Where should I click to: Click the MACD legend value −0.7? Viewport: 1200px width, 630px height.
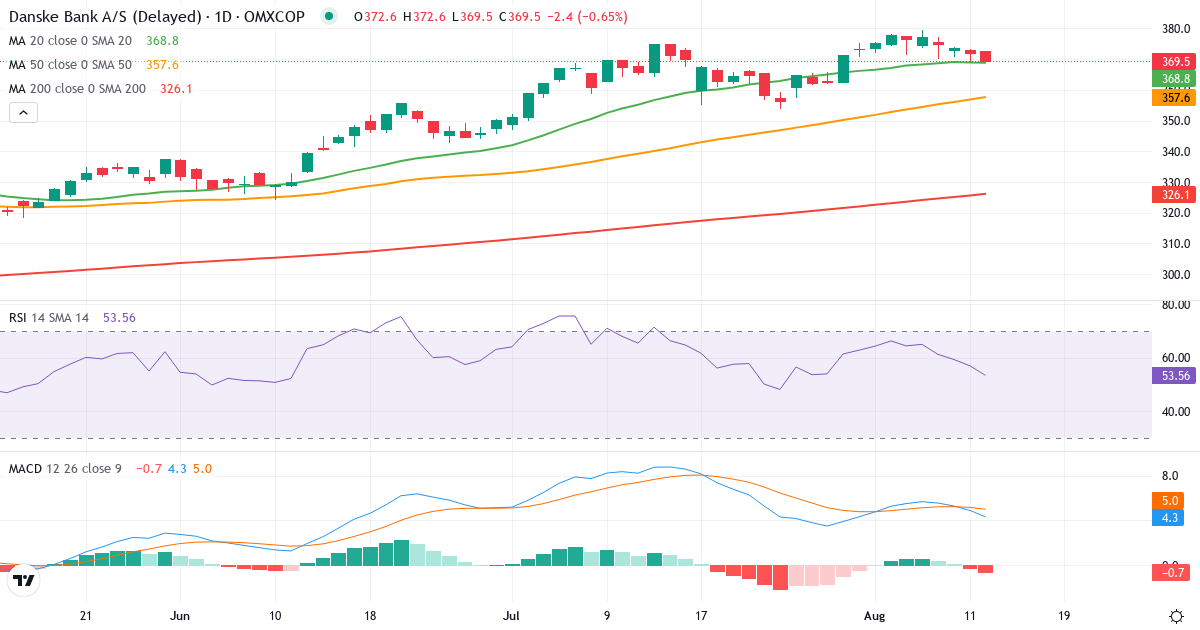click(x=148, y=468)
